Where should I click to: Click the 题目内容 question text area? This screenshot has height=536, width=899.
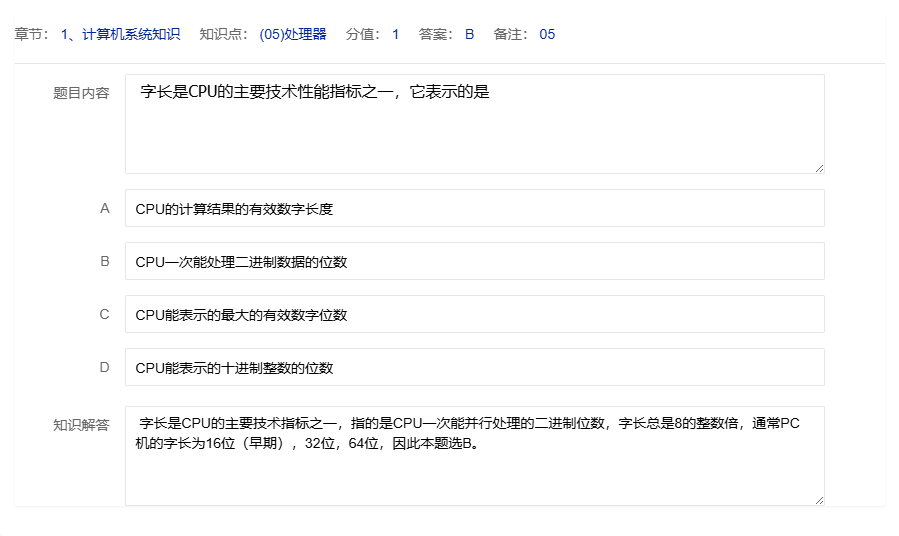pos(474,124)
